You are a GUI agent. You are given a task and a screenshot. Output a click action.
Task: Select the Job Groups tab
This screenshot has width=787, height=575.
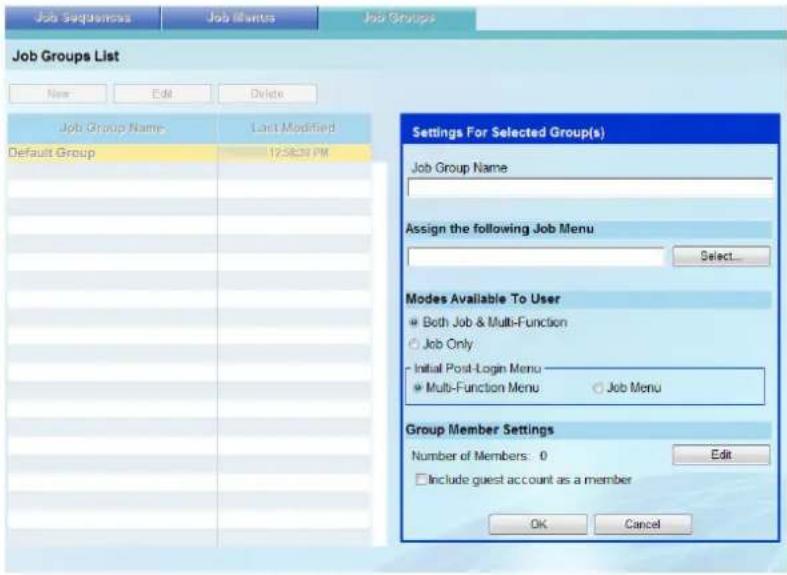point(398,19)
